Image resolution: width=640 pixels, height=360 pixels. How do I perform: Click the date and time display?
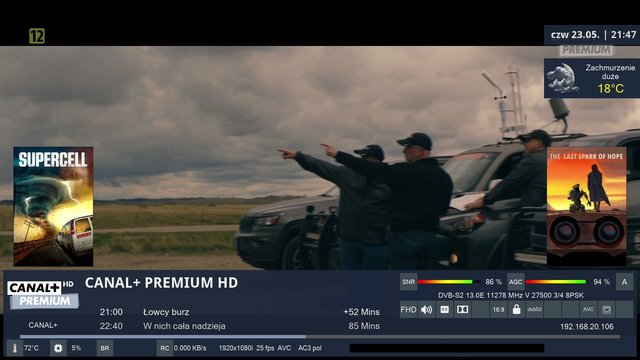(593, 35)
